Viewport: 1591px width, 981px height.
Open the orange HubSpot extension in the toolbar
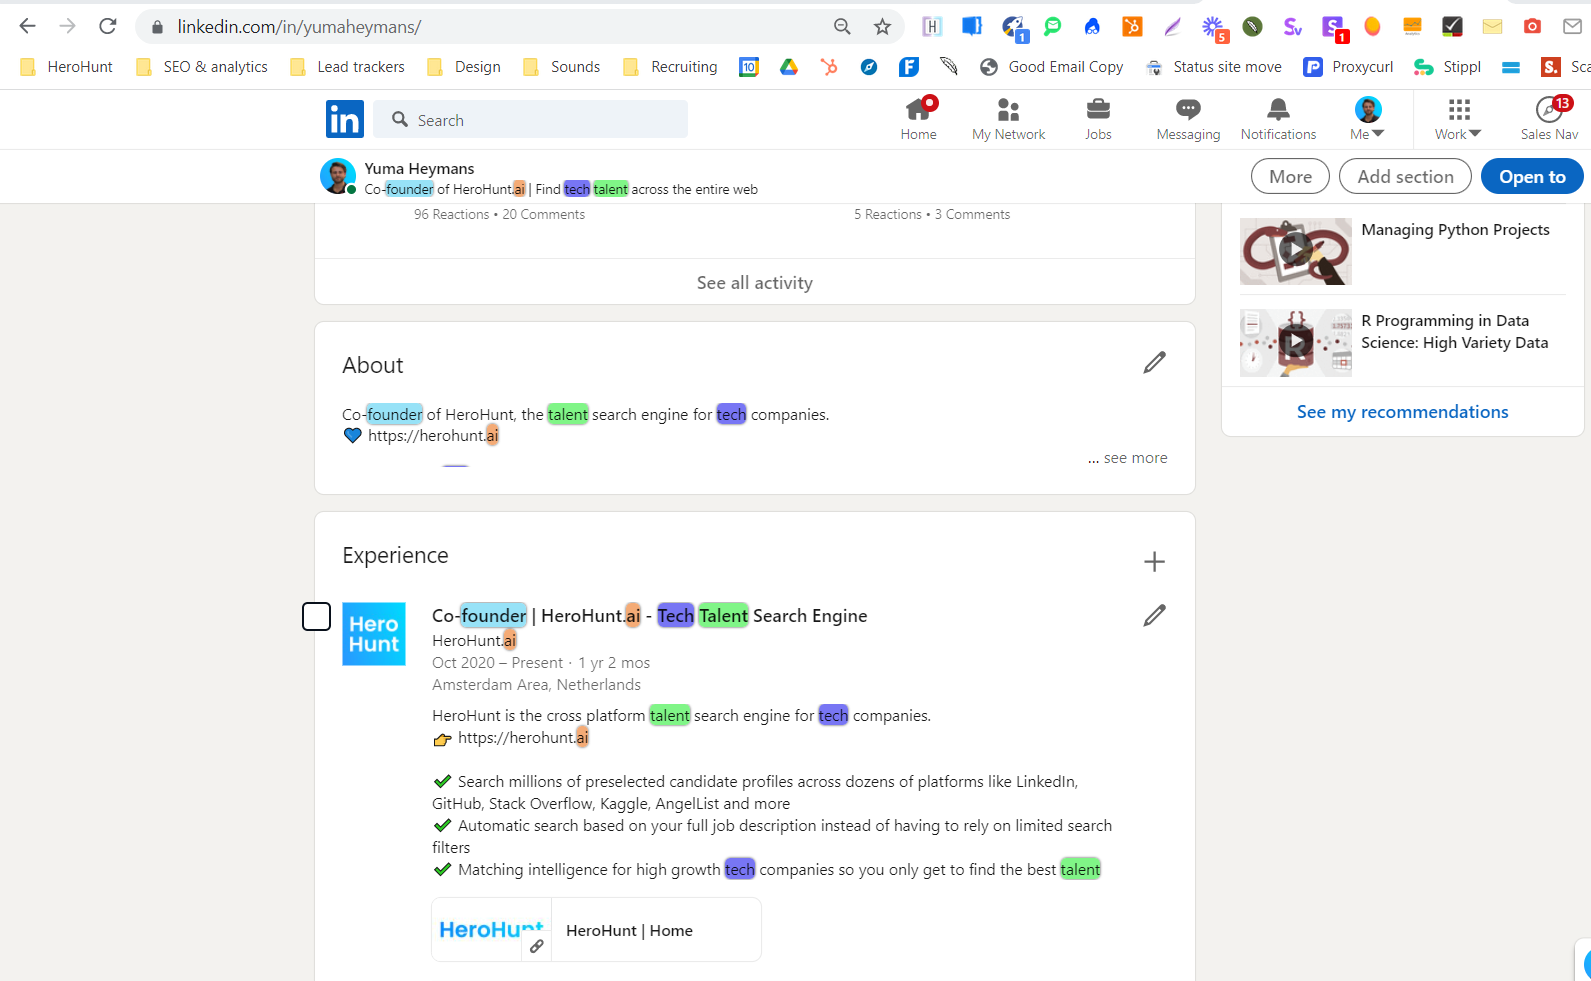(x=1132, y=27)
